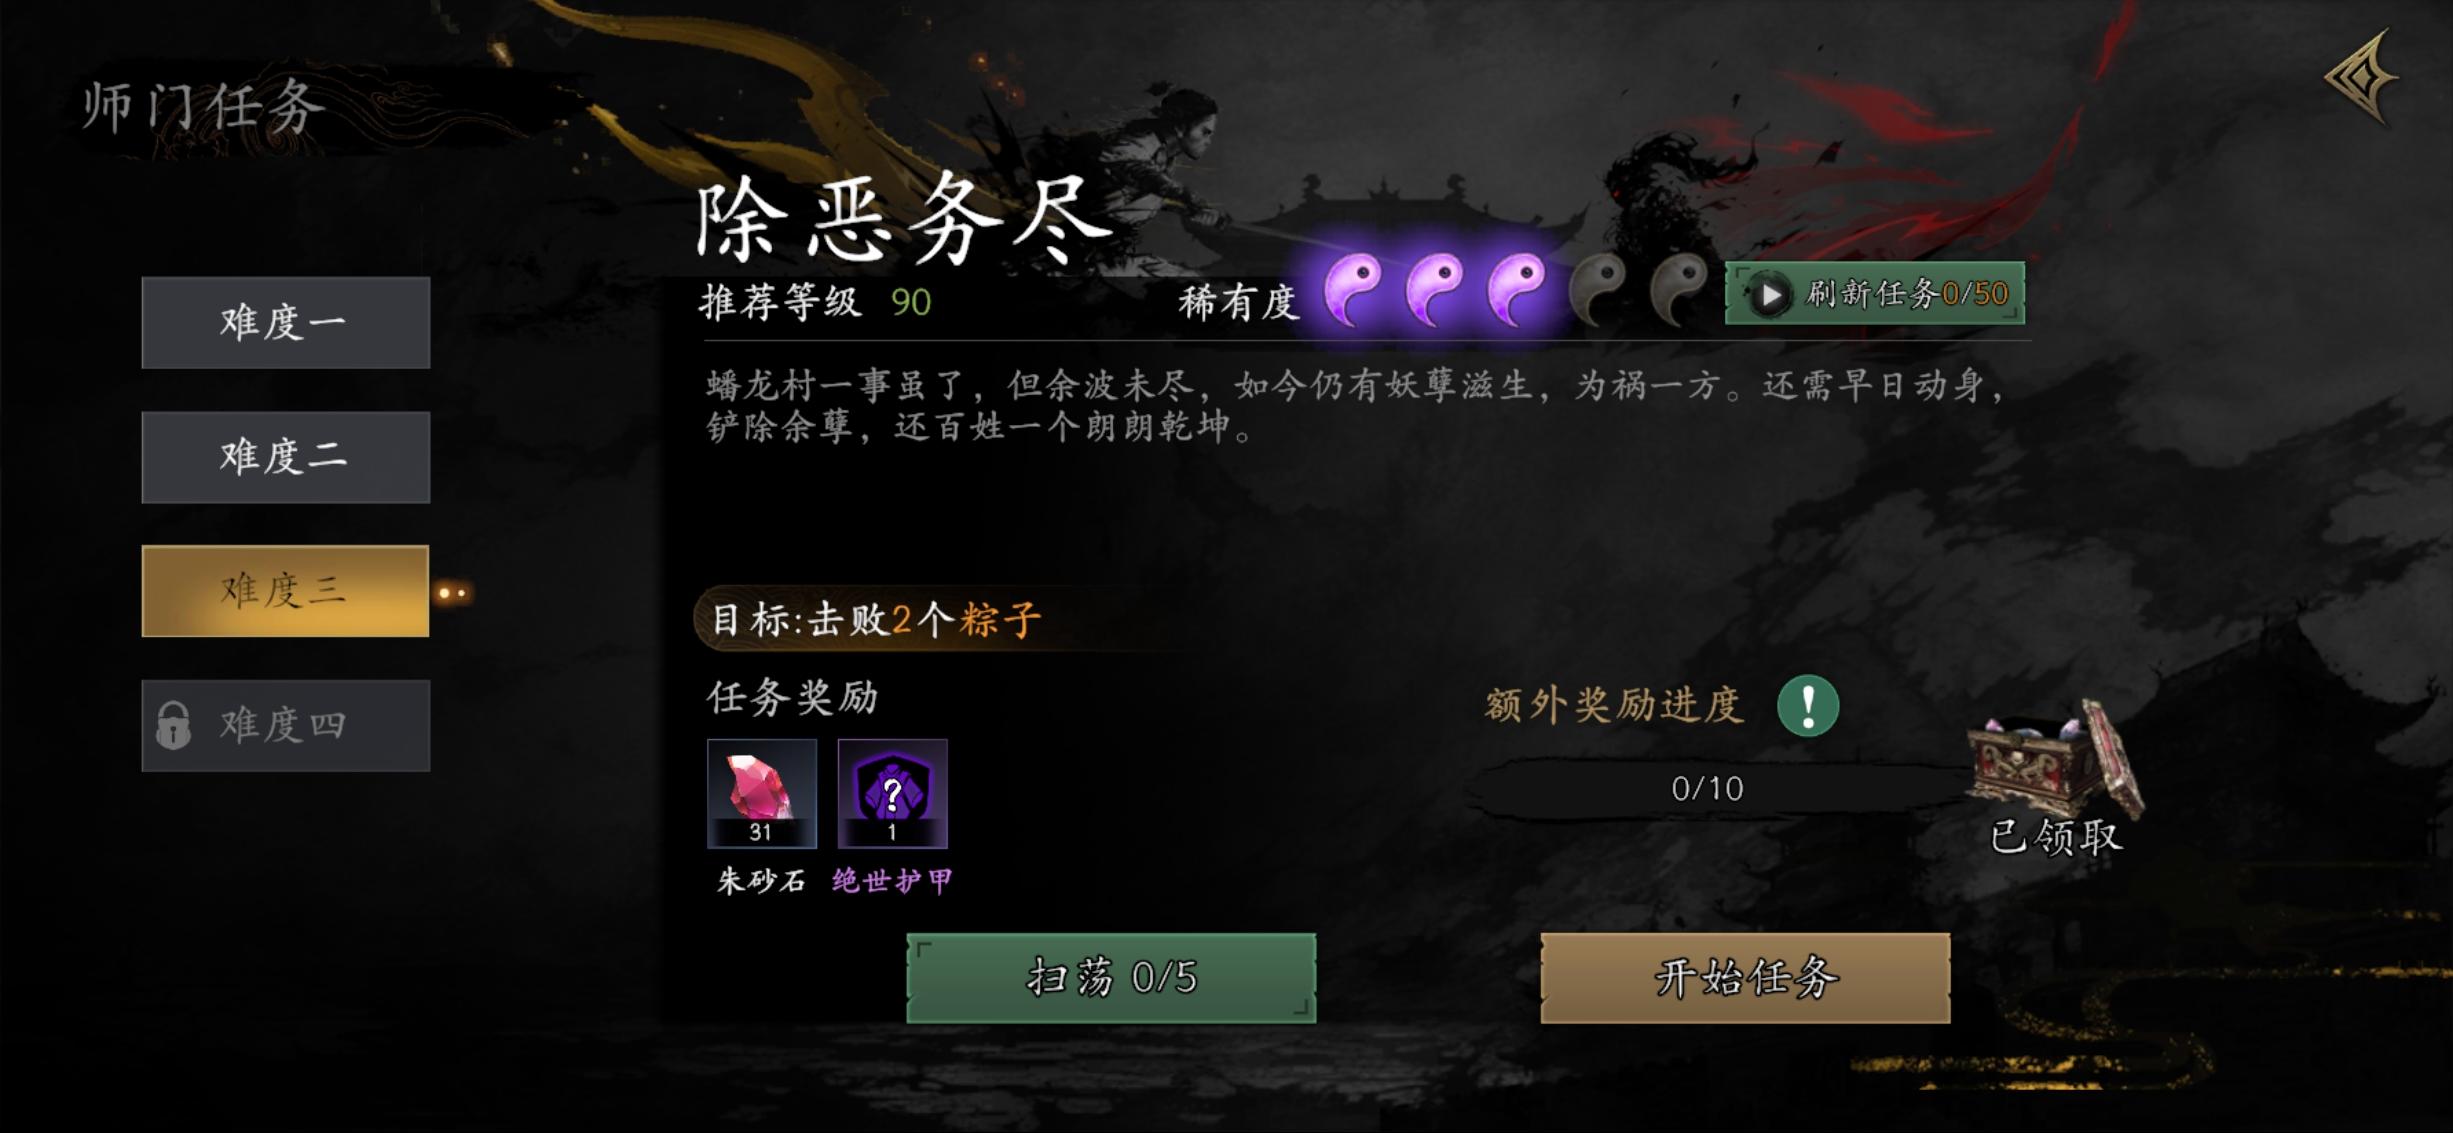Tap the first purple rarity yin-yang icon
2453x1133 pixels.
[x=1352, y=290]
